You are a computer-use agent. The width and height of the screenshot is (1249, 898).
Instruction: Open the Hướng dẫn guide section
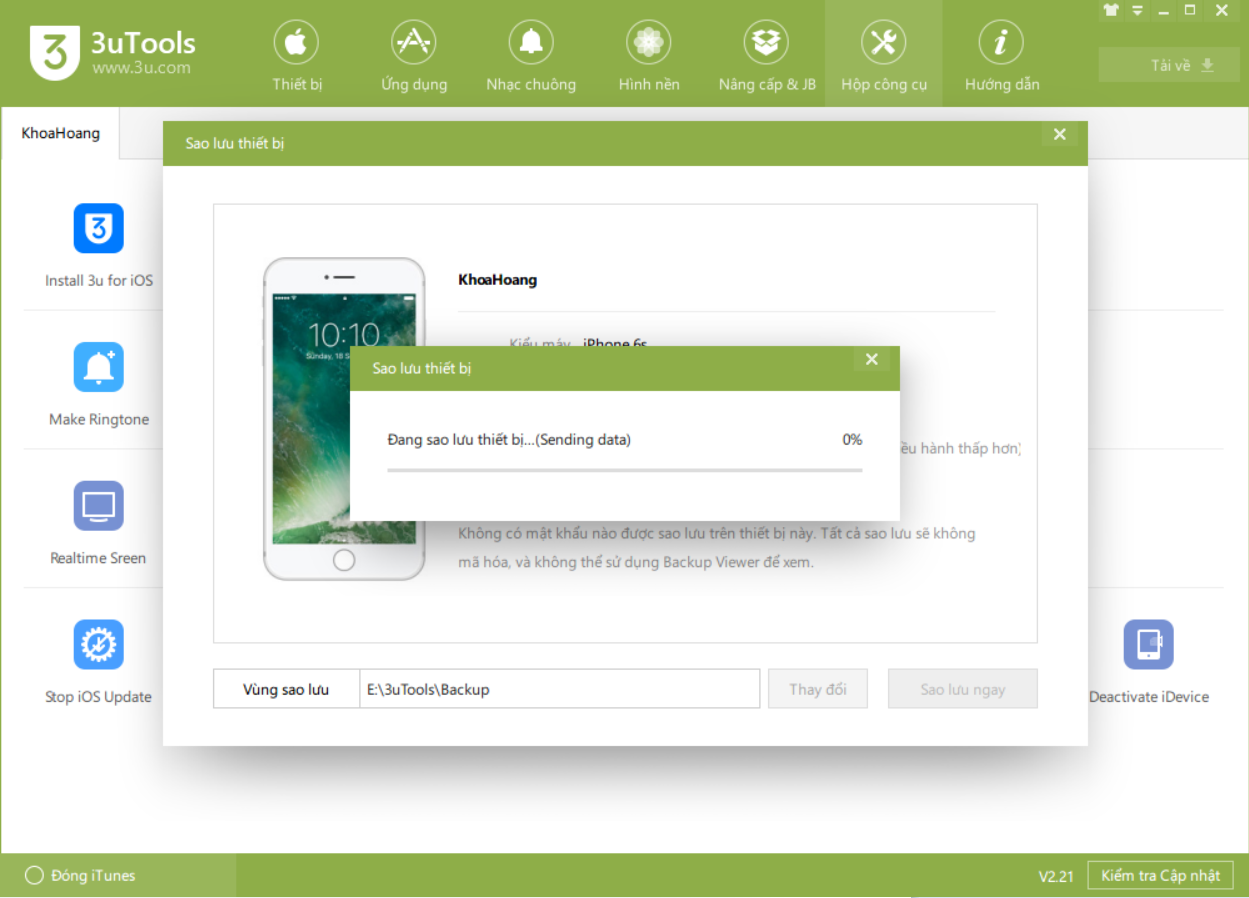click(x=1001, y=57)
